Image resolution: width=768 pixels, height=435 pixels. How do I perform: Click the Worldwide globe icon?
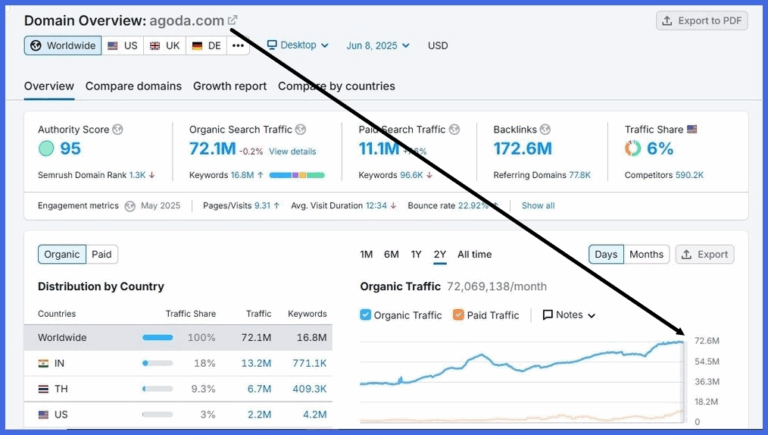click(x=36, y=46)
